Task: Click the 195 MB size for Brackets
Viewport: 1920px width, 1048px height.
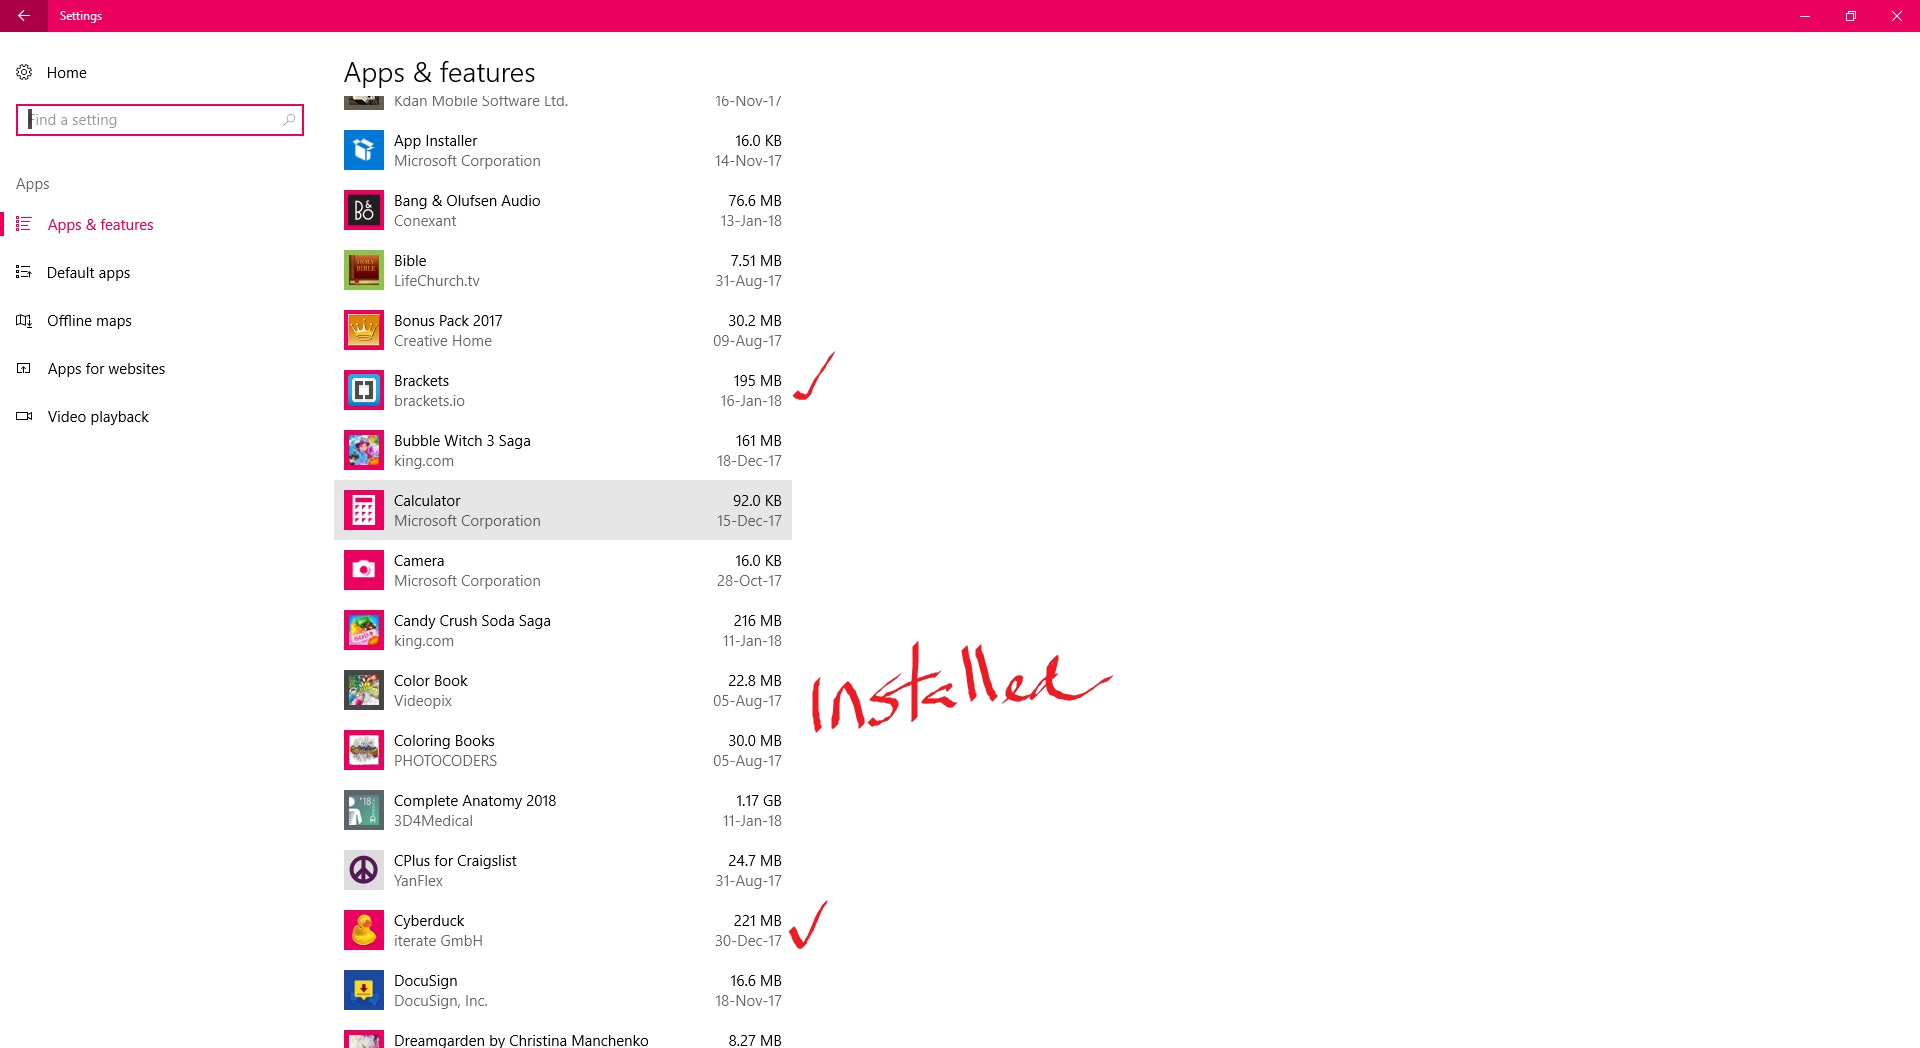Action: pos(757,381)
